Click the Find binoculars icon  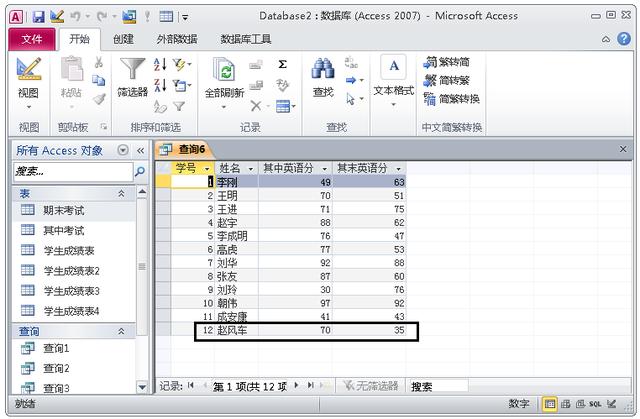(323, 69)
